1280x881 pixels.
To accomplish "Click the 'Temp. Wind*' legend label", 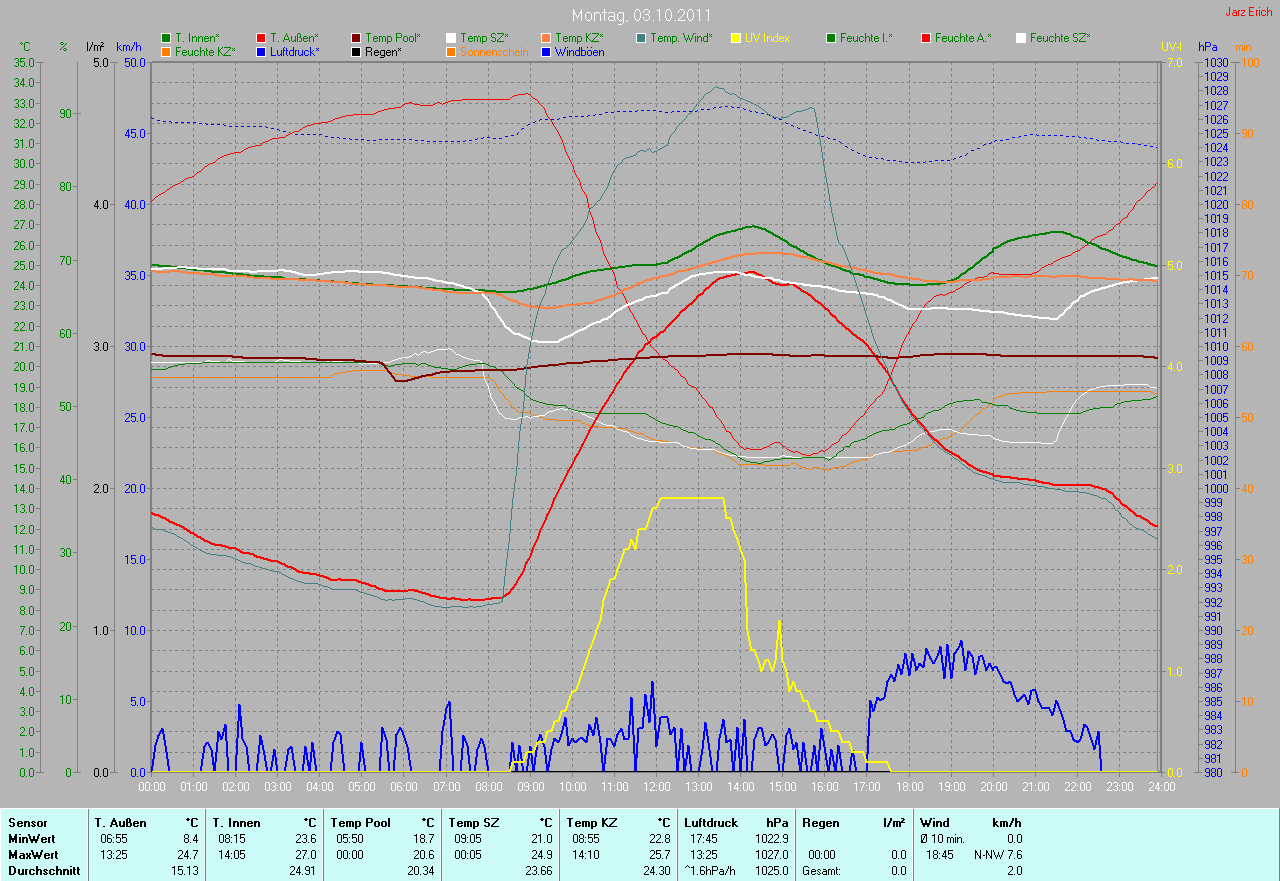I will click(681, 38).
